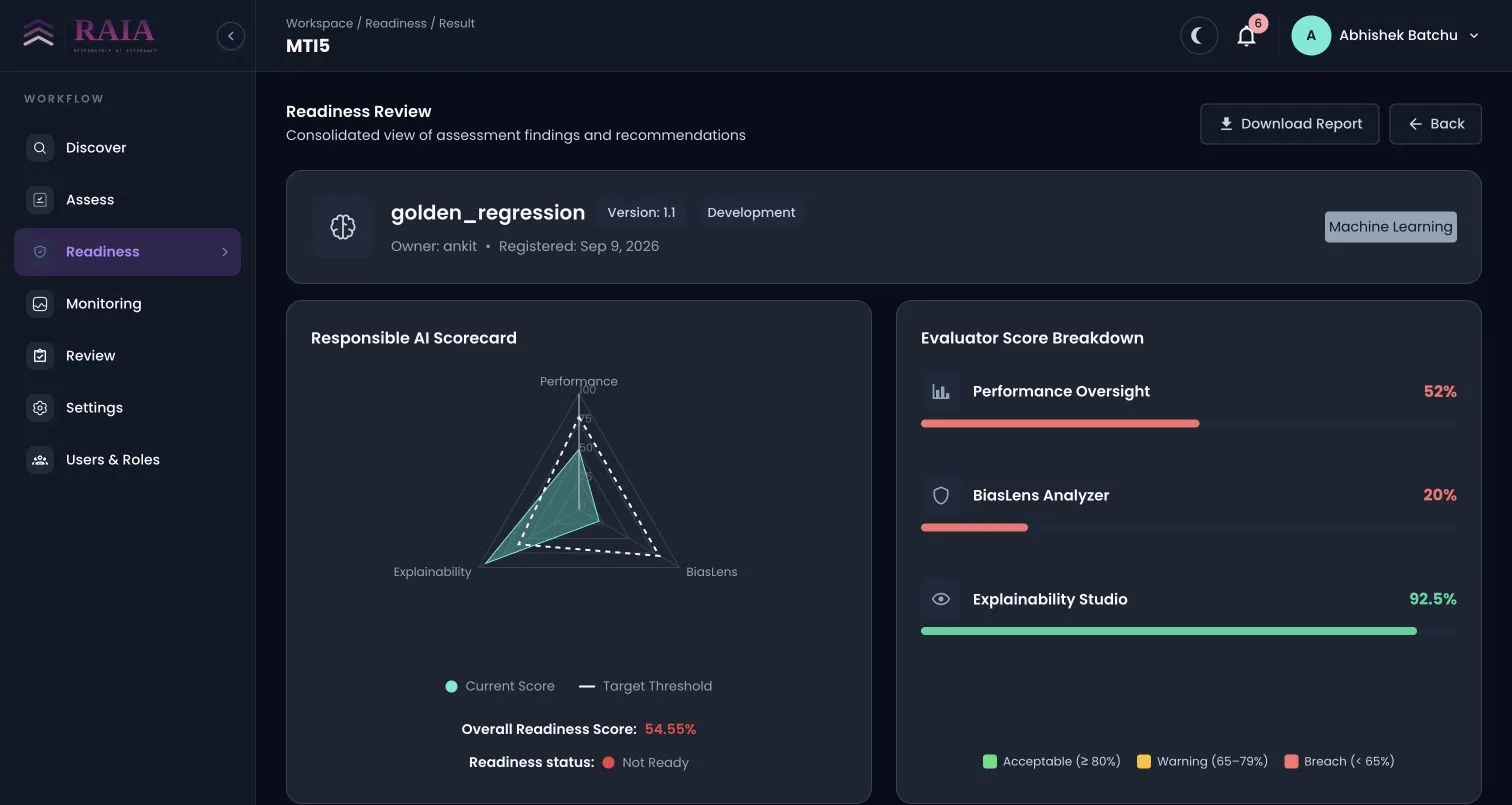Click the Download Report button

click(1290, 124)
